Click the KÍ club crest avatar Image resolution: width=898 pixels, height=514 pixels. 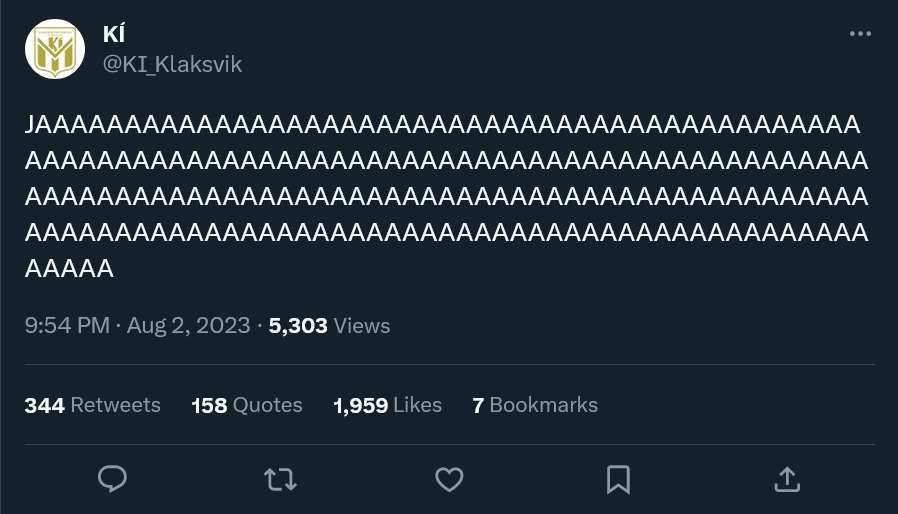point(55,49)
